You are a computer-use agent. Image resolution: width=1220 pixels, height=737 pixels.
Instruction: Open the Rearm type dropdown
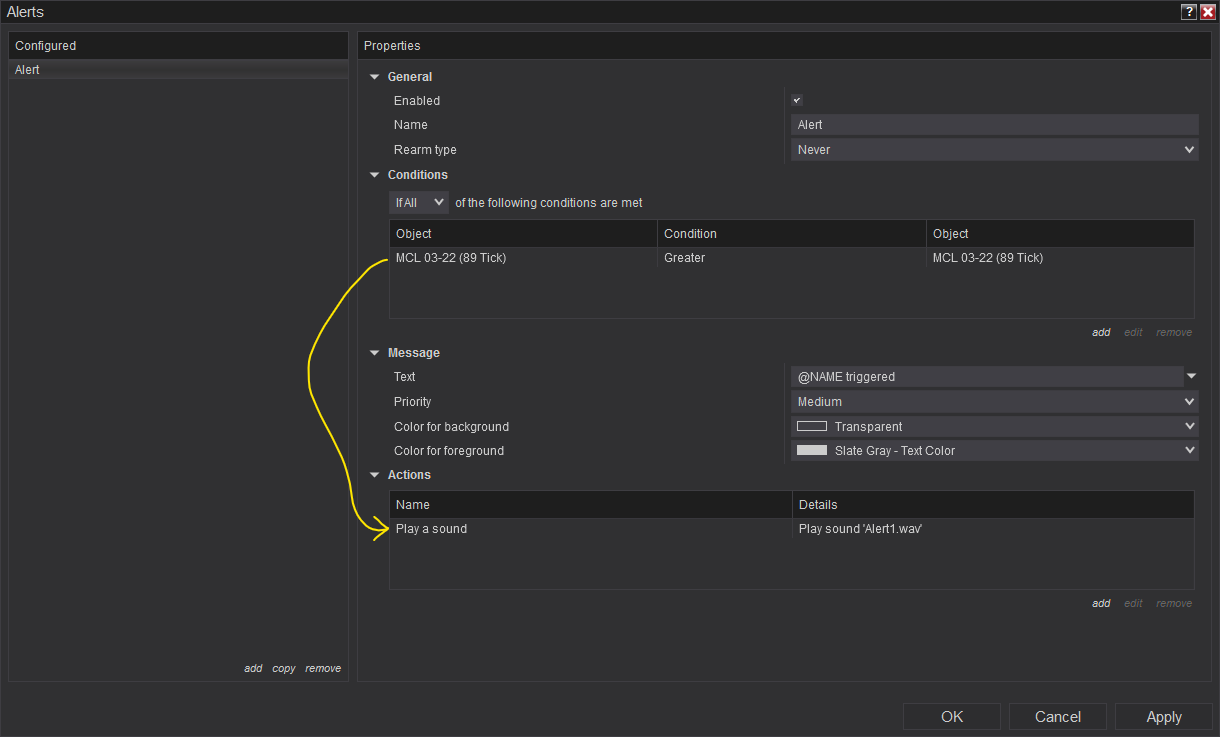994,150
